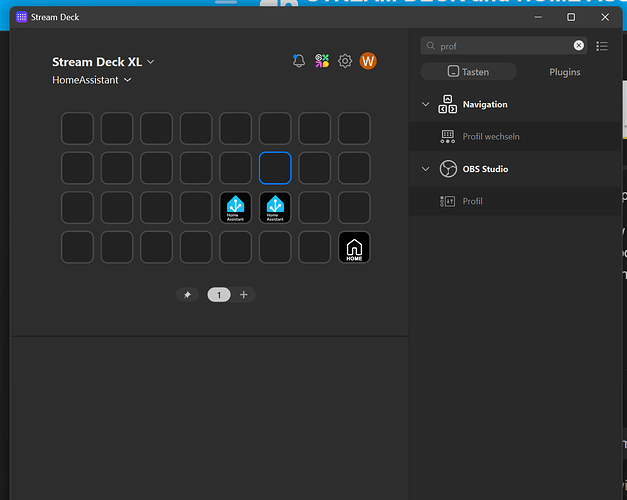The height and width of the screenshot is (500, 627).
Task: Click the OBS Studio category label
Action: click(485, 169)
